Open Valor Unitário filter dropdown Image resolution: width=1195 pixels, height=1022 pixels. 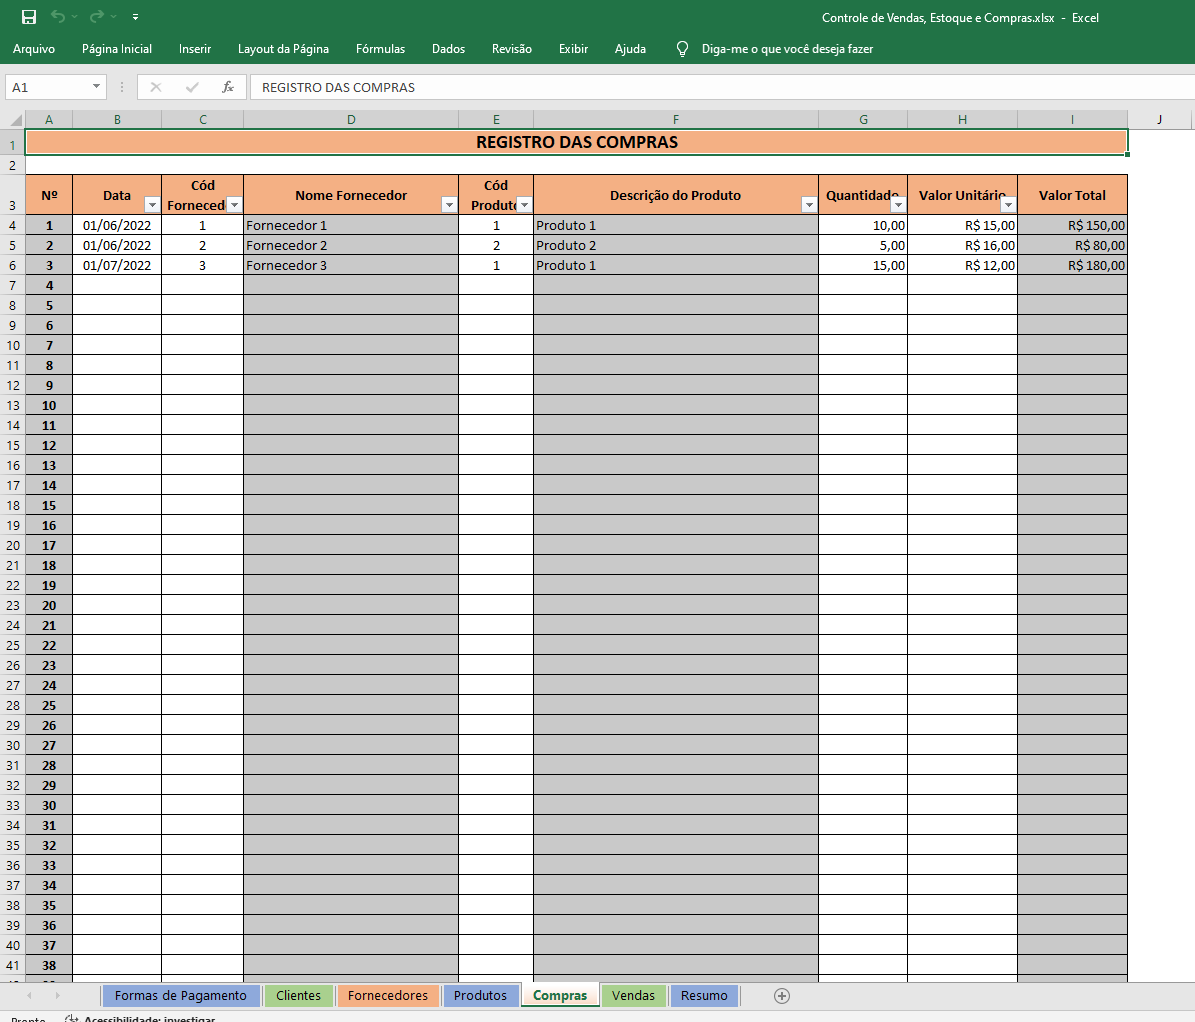[1007, 205]
